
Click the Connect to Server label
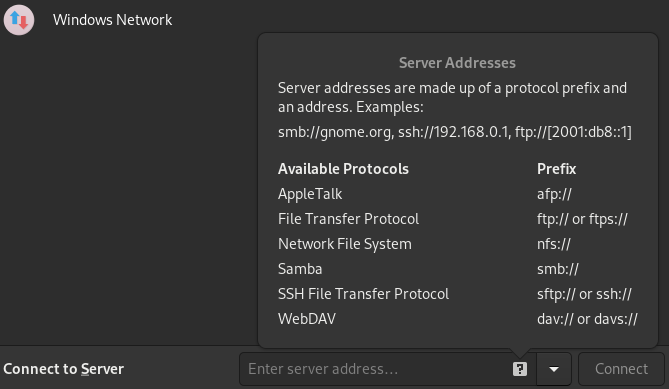(x=64, y=369)
